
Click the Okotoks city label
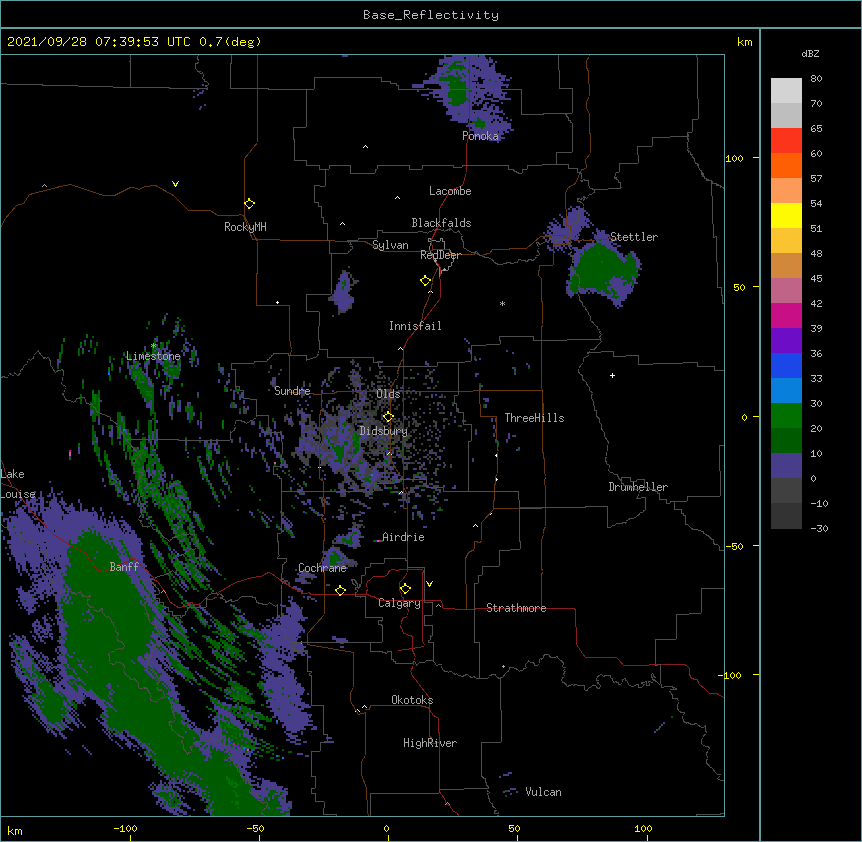[x=412, y=700]
